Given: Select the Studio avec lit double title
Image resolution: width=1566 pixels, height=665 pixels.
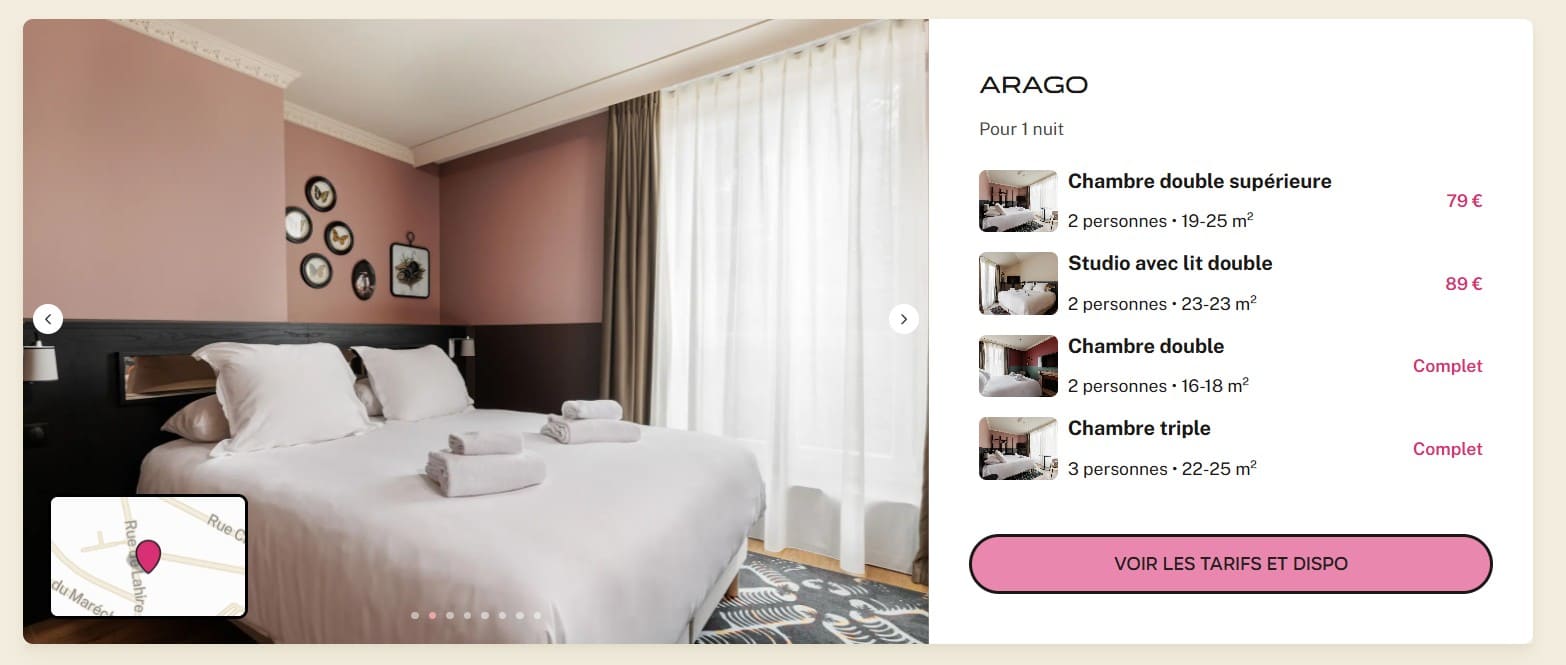Looking at the screenshot, I should click(x=1170, y=263).
